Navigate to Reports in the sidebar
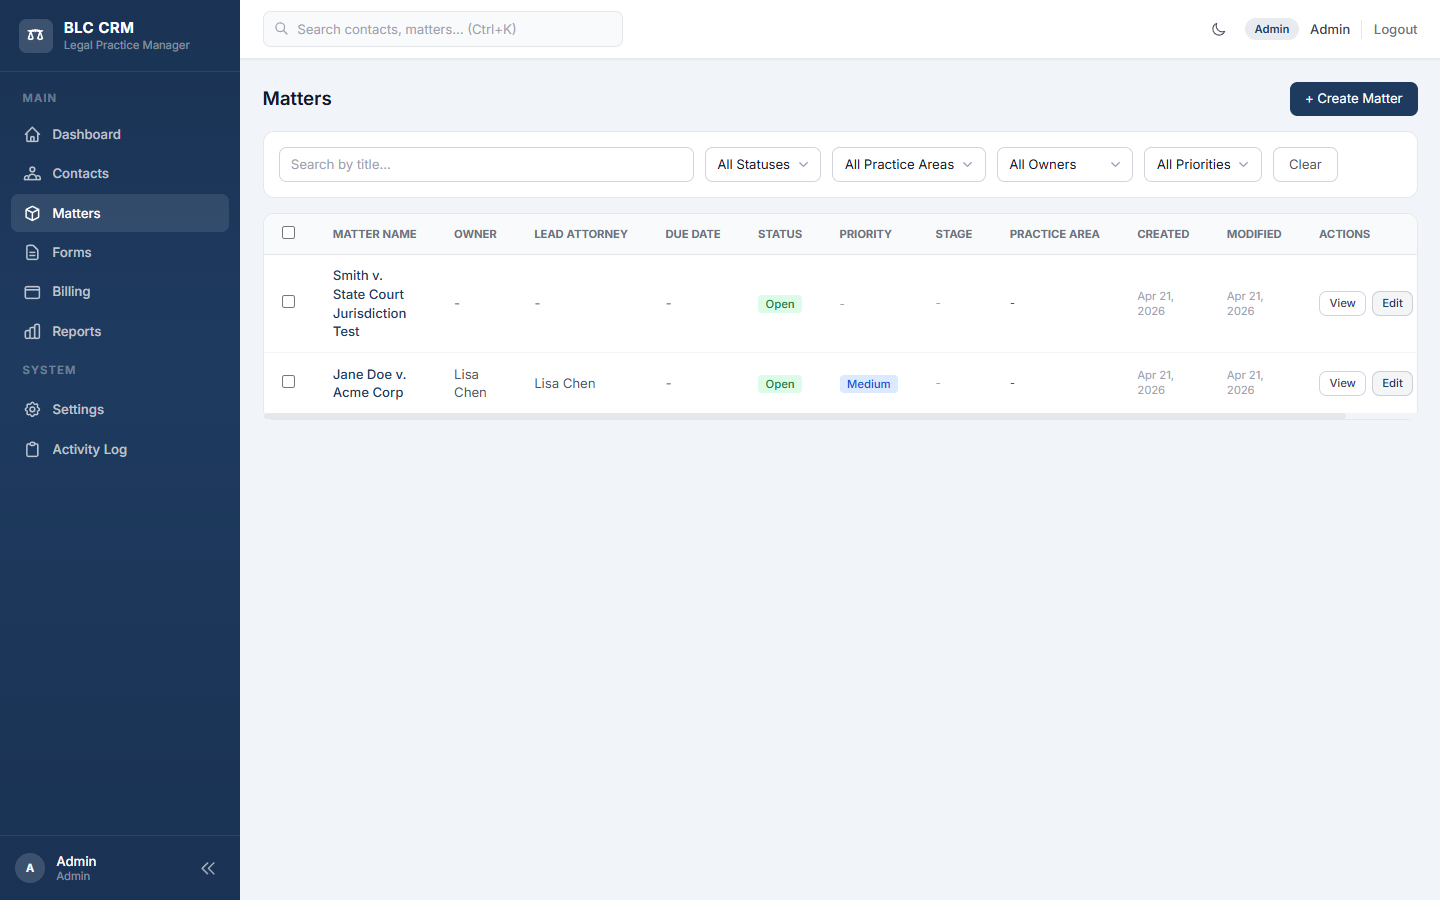The image size is (1440, 900). pos(120,331)
